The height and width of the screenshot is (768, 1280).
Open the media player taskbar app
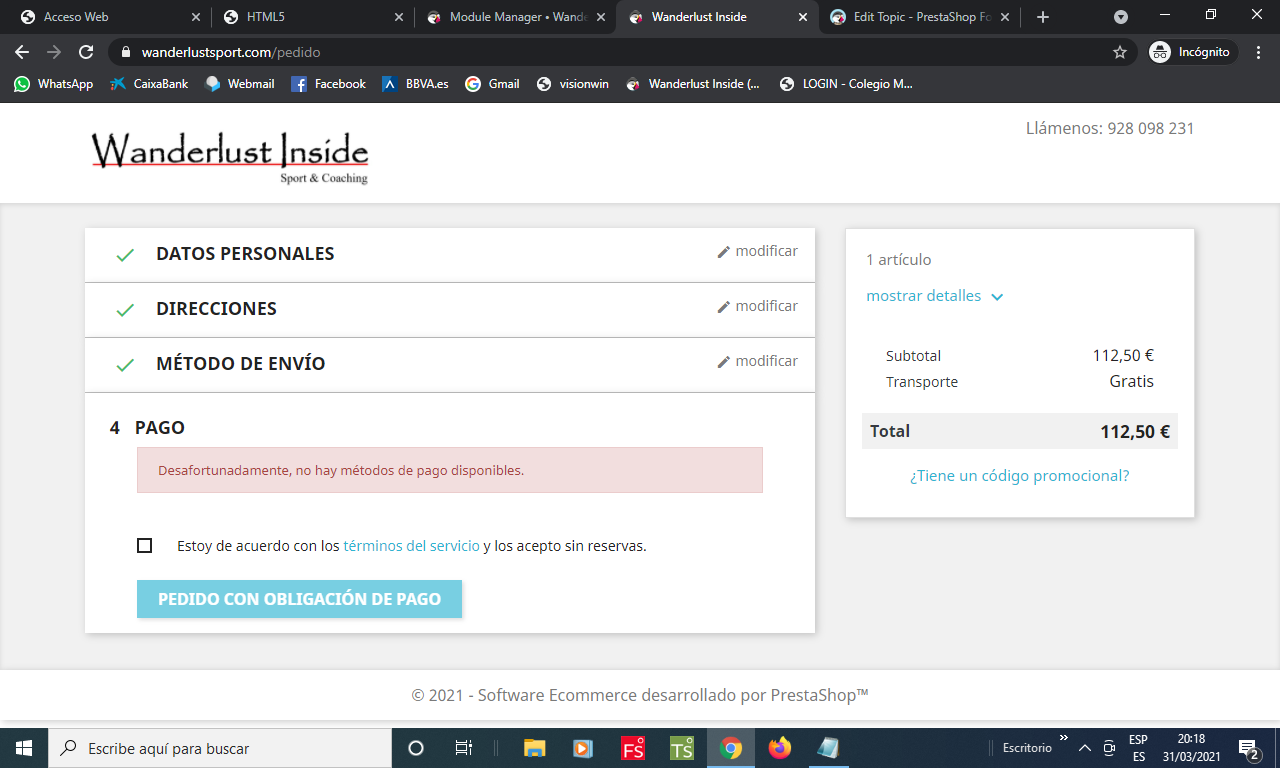(583, 748)
